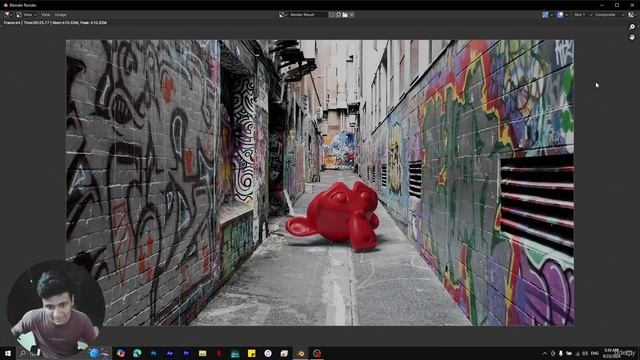Screen dimensions: 640x360
Task: Click the ENG language indicator
Action: (x=595, y=353)
